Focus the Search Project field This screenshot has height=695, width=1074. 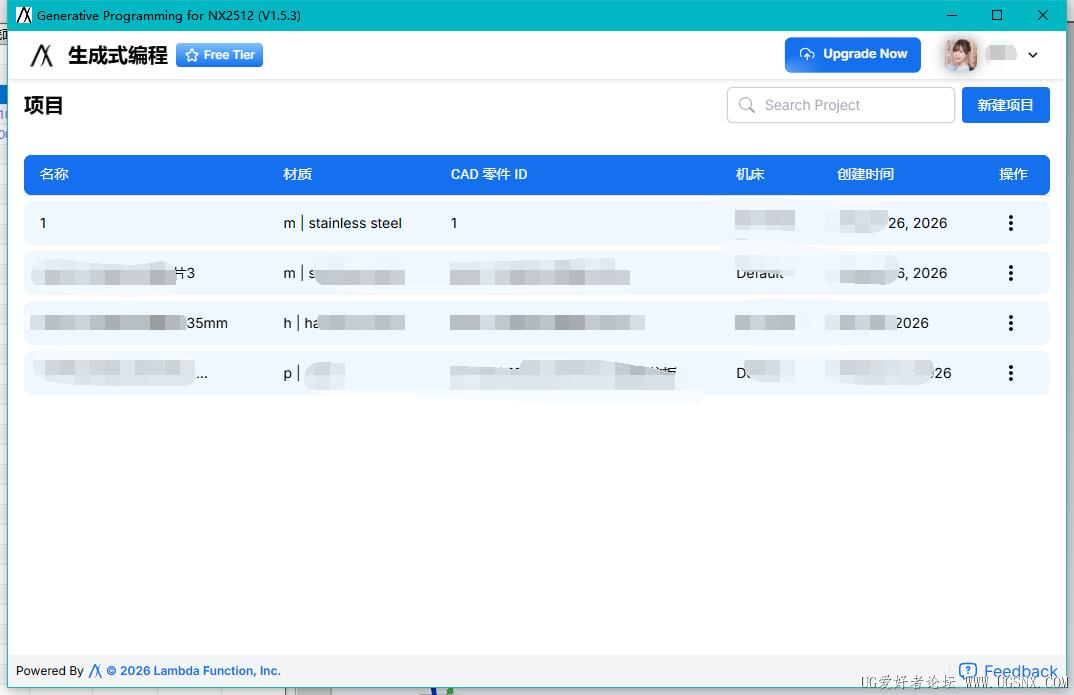[x=840, y=105]
